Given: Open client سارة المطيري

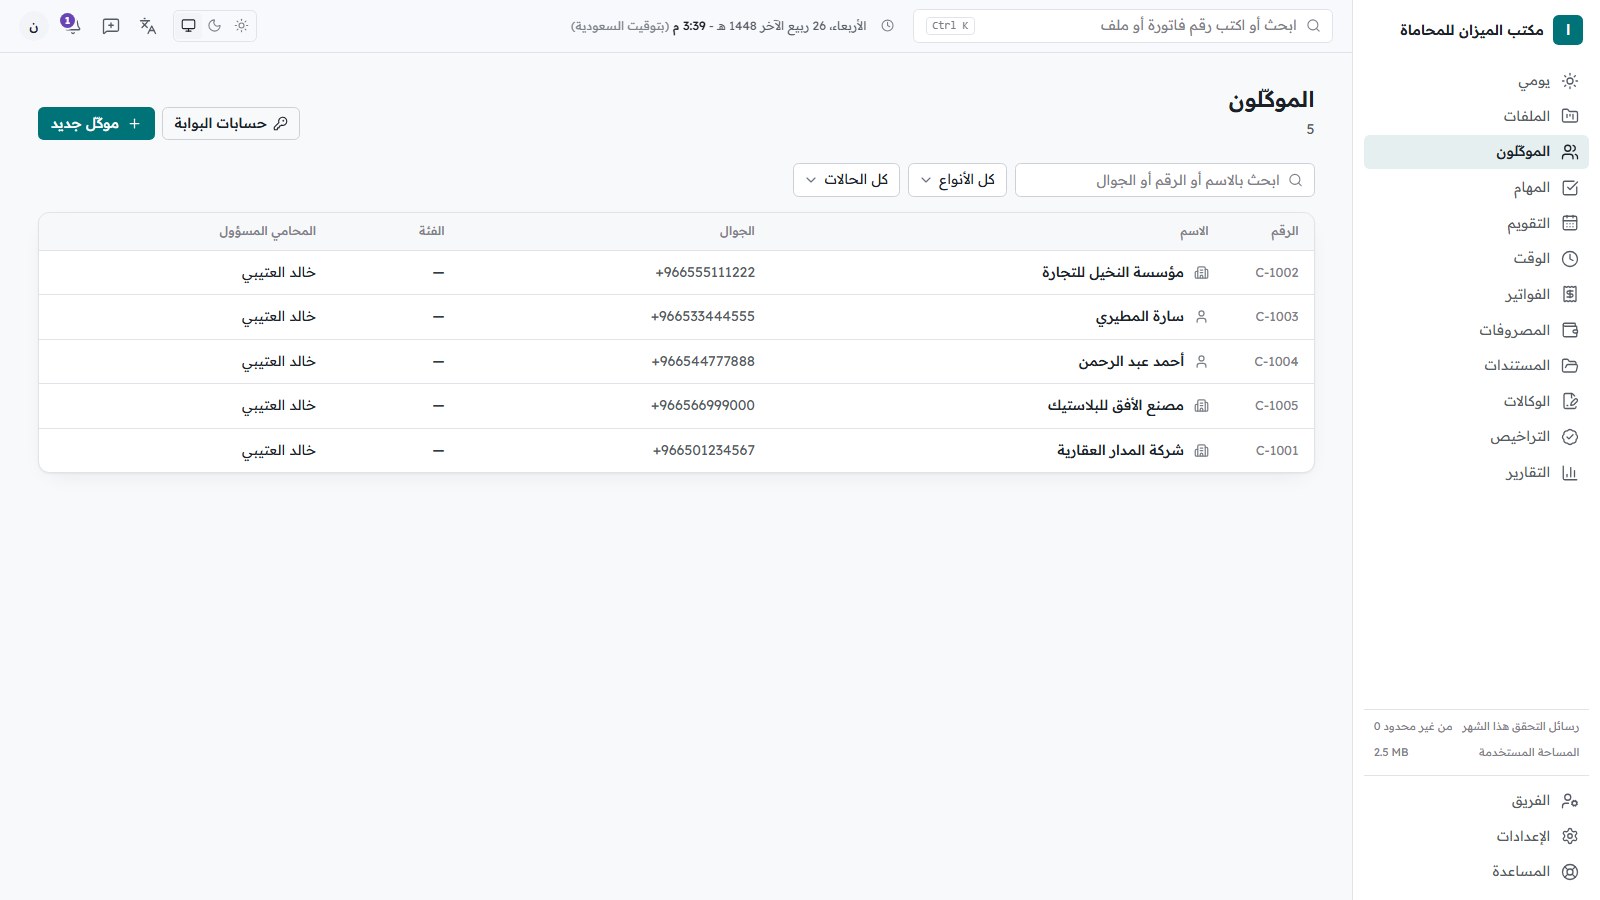Looking at the screenshot, I should (x=1139, y=317).
